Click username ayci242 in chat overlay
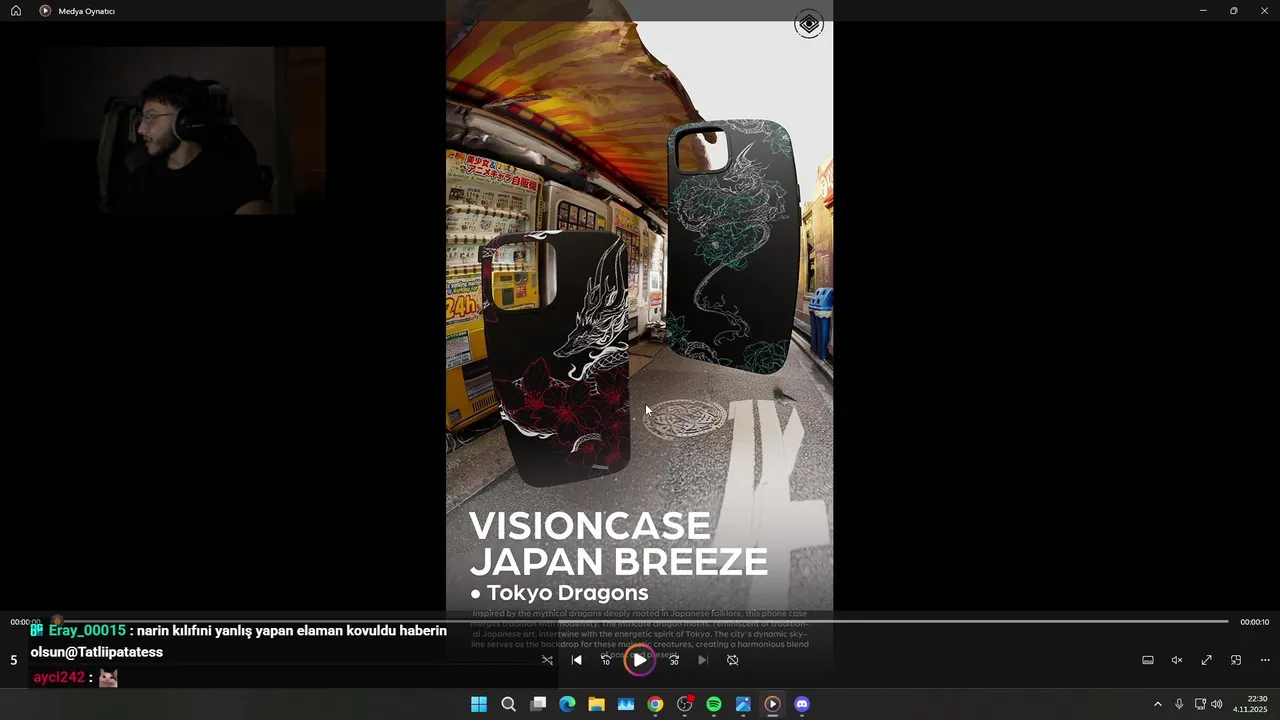The image size is (1280, 720). 59,677
